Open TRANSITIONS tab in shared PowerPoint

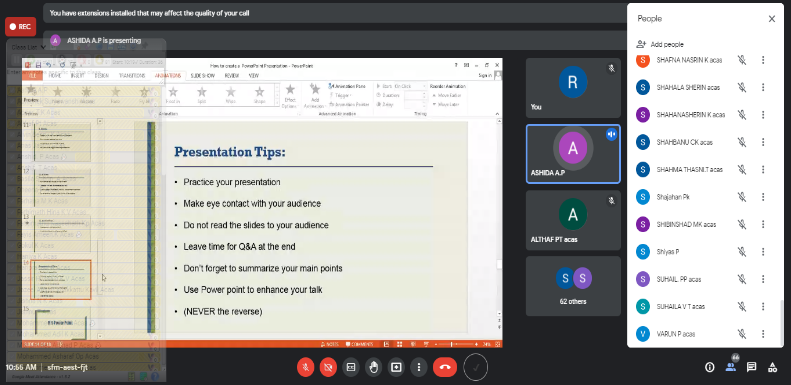(x=132, y=76)
